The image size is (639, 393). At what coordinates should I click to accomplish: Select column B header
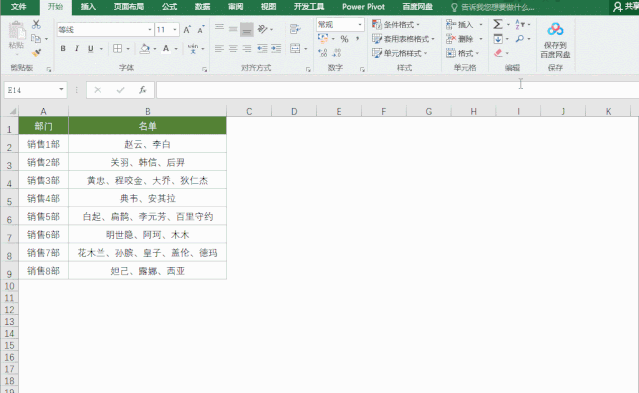(148, 111)
